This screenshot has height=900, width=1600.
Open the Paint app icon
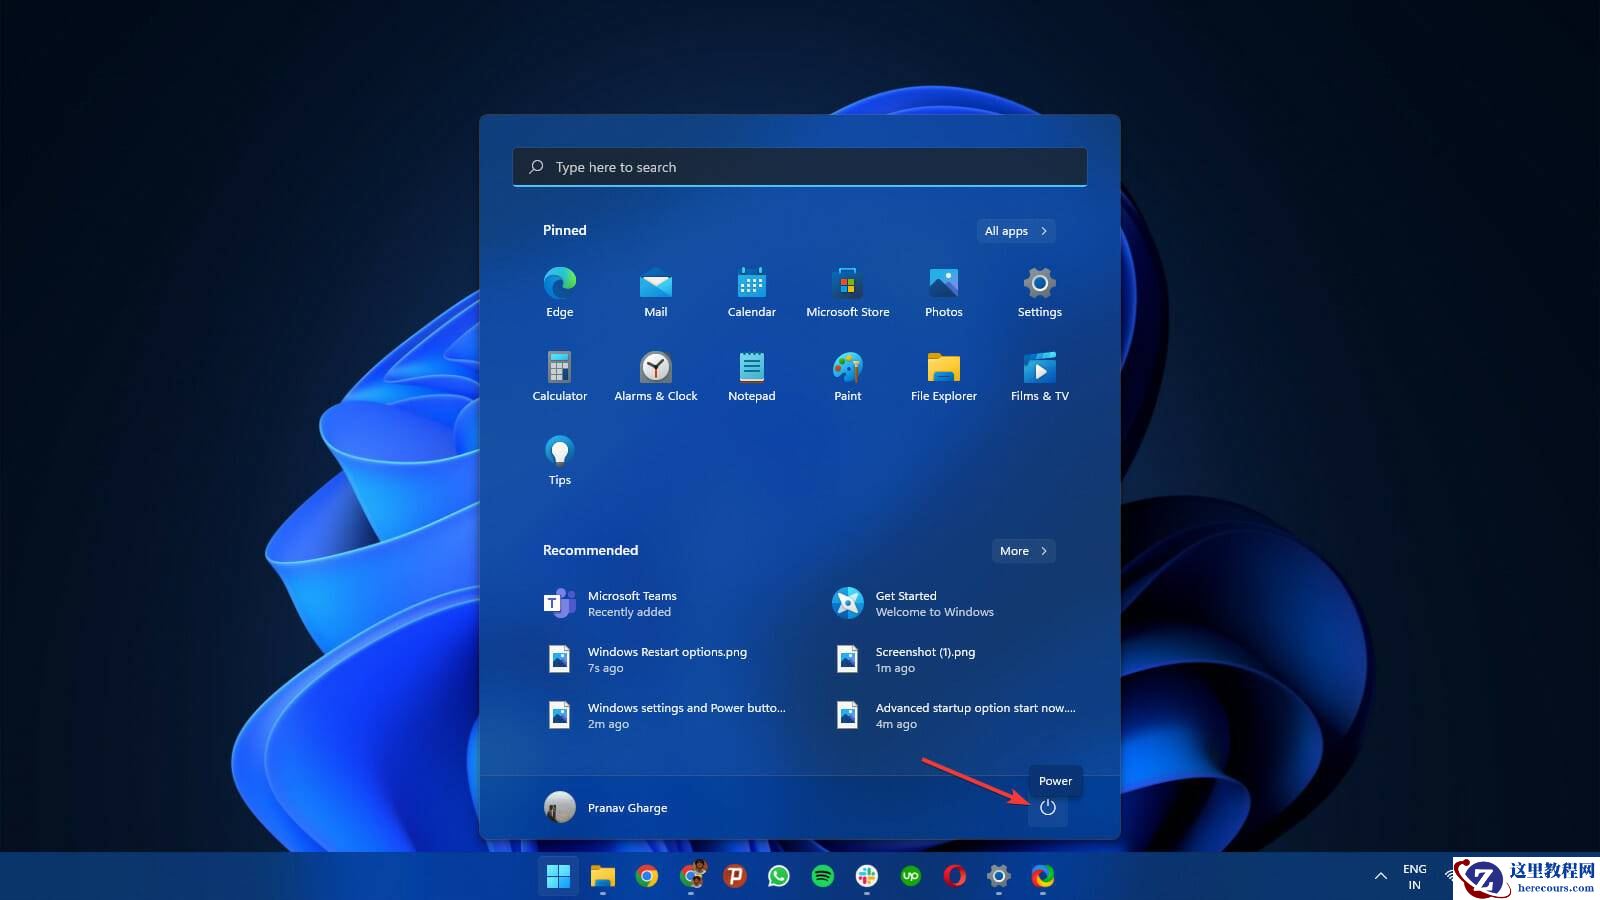[x=847, y=368]
